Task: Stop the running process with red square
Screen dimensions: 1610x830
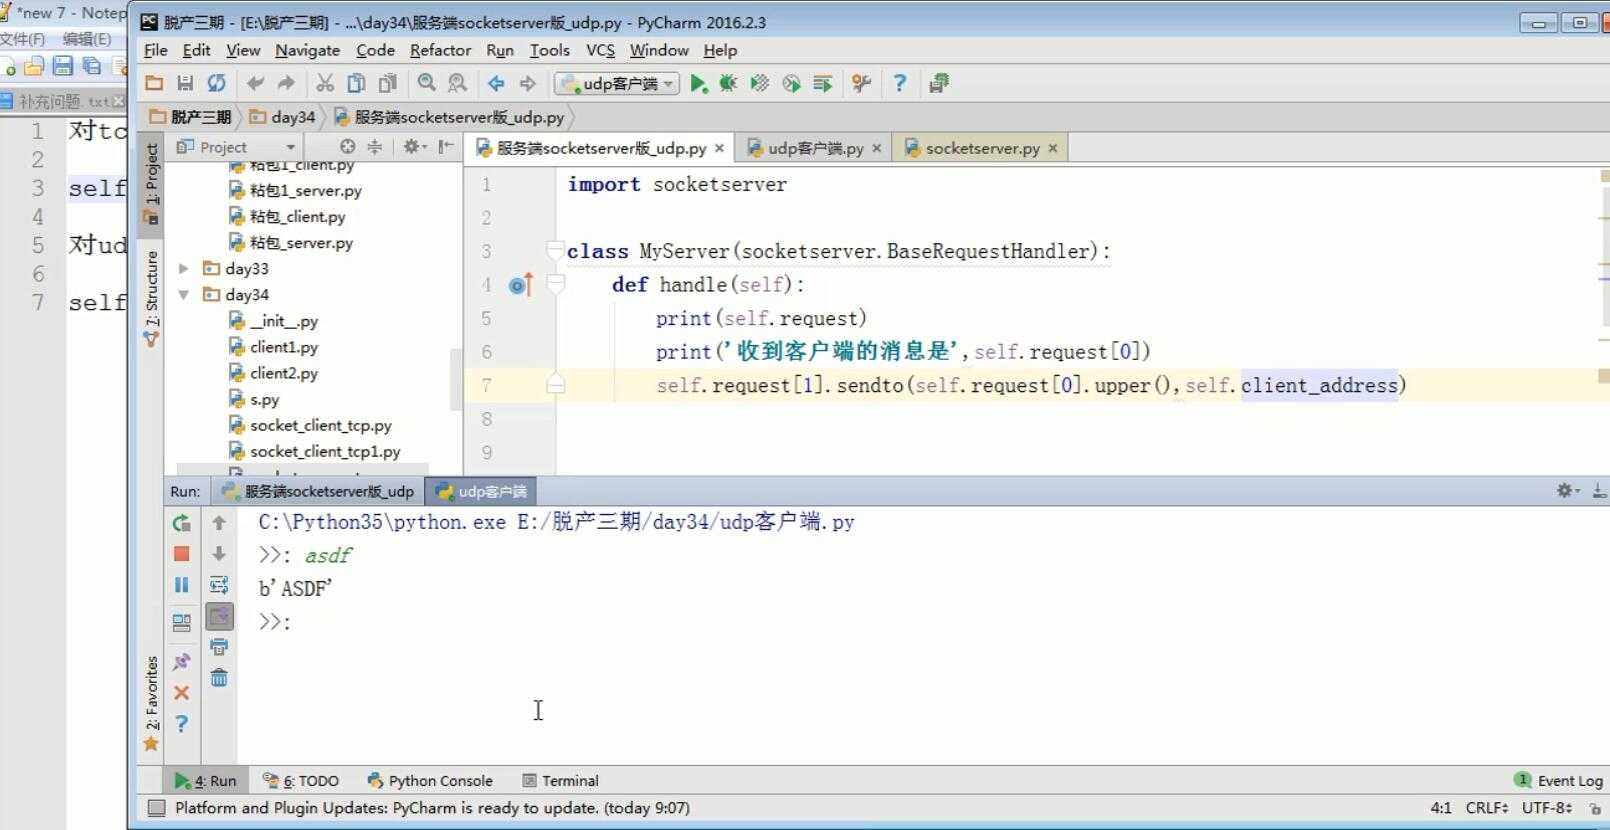Action: [181, 553]
